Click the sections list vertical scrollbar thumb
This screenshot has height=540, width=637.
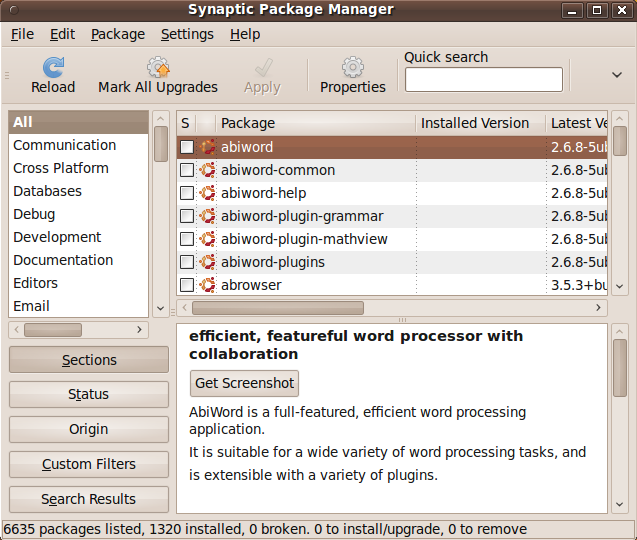(161, 144)
